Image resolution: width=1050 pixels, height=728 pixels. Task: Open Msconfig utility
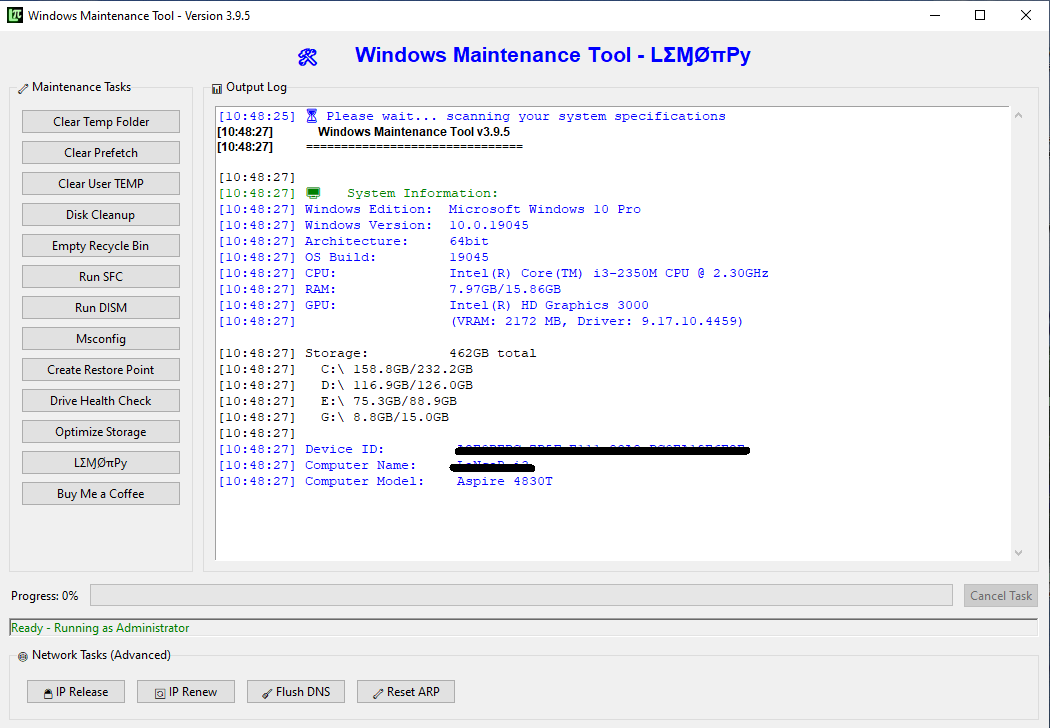coord(101,339)
